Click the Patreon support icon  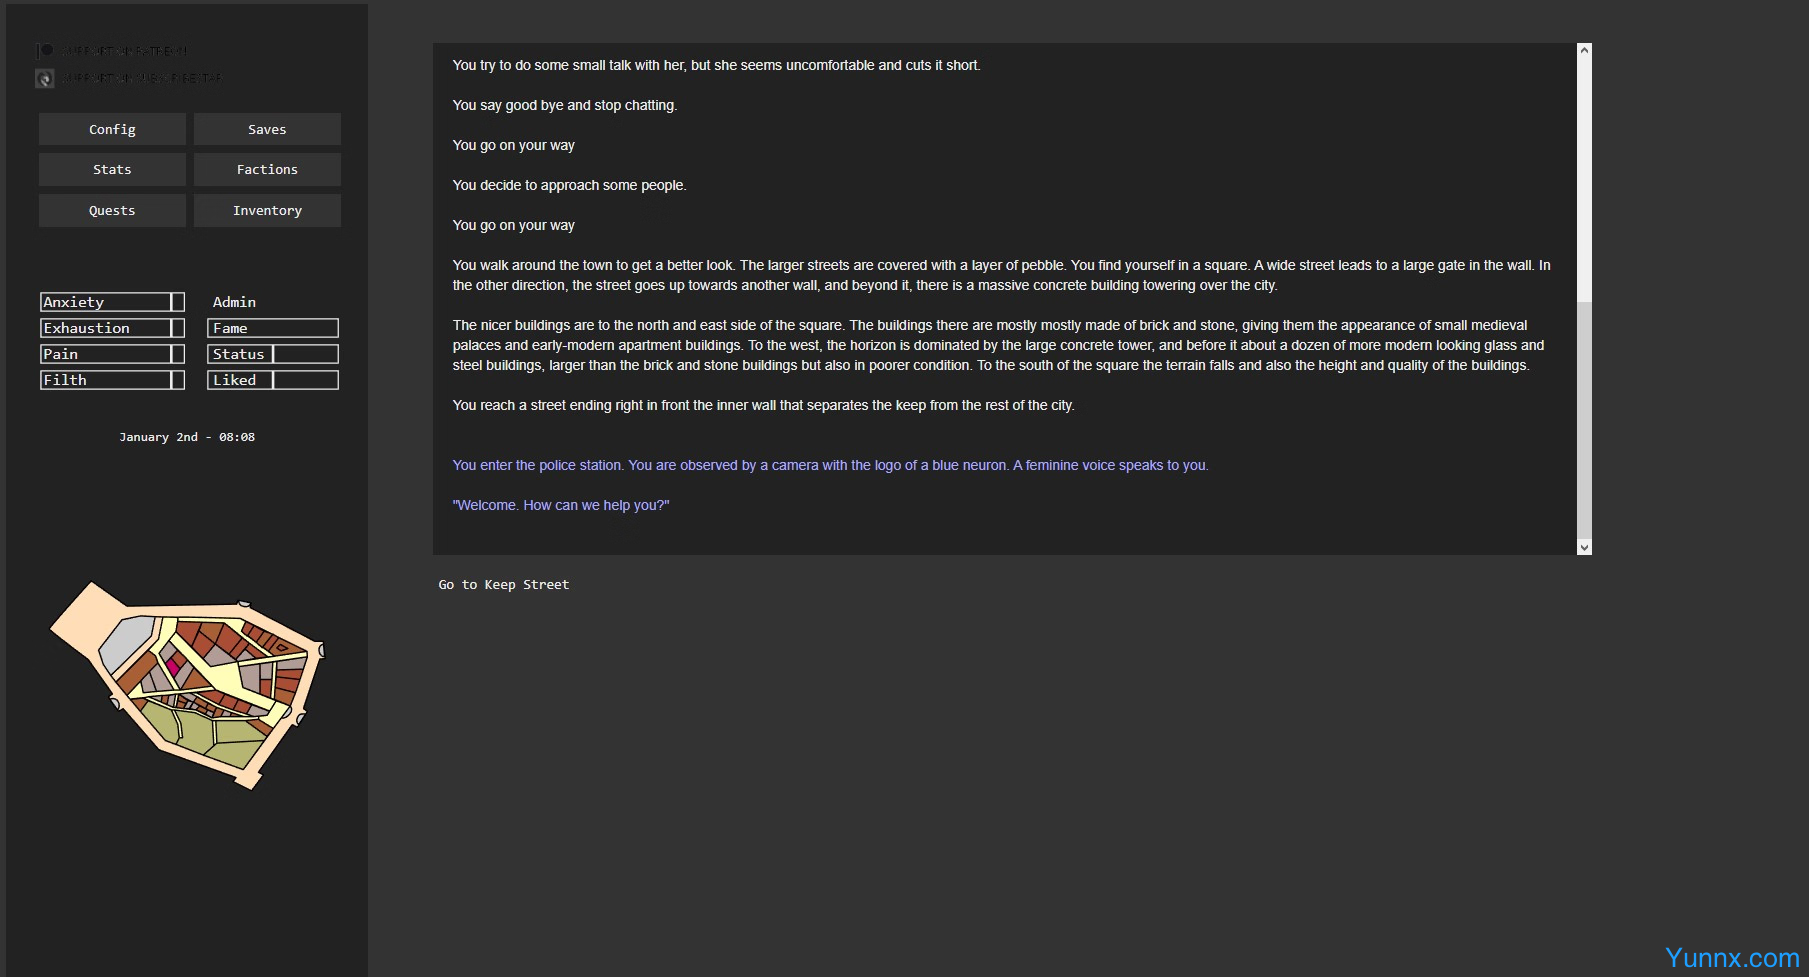(45, 50)
